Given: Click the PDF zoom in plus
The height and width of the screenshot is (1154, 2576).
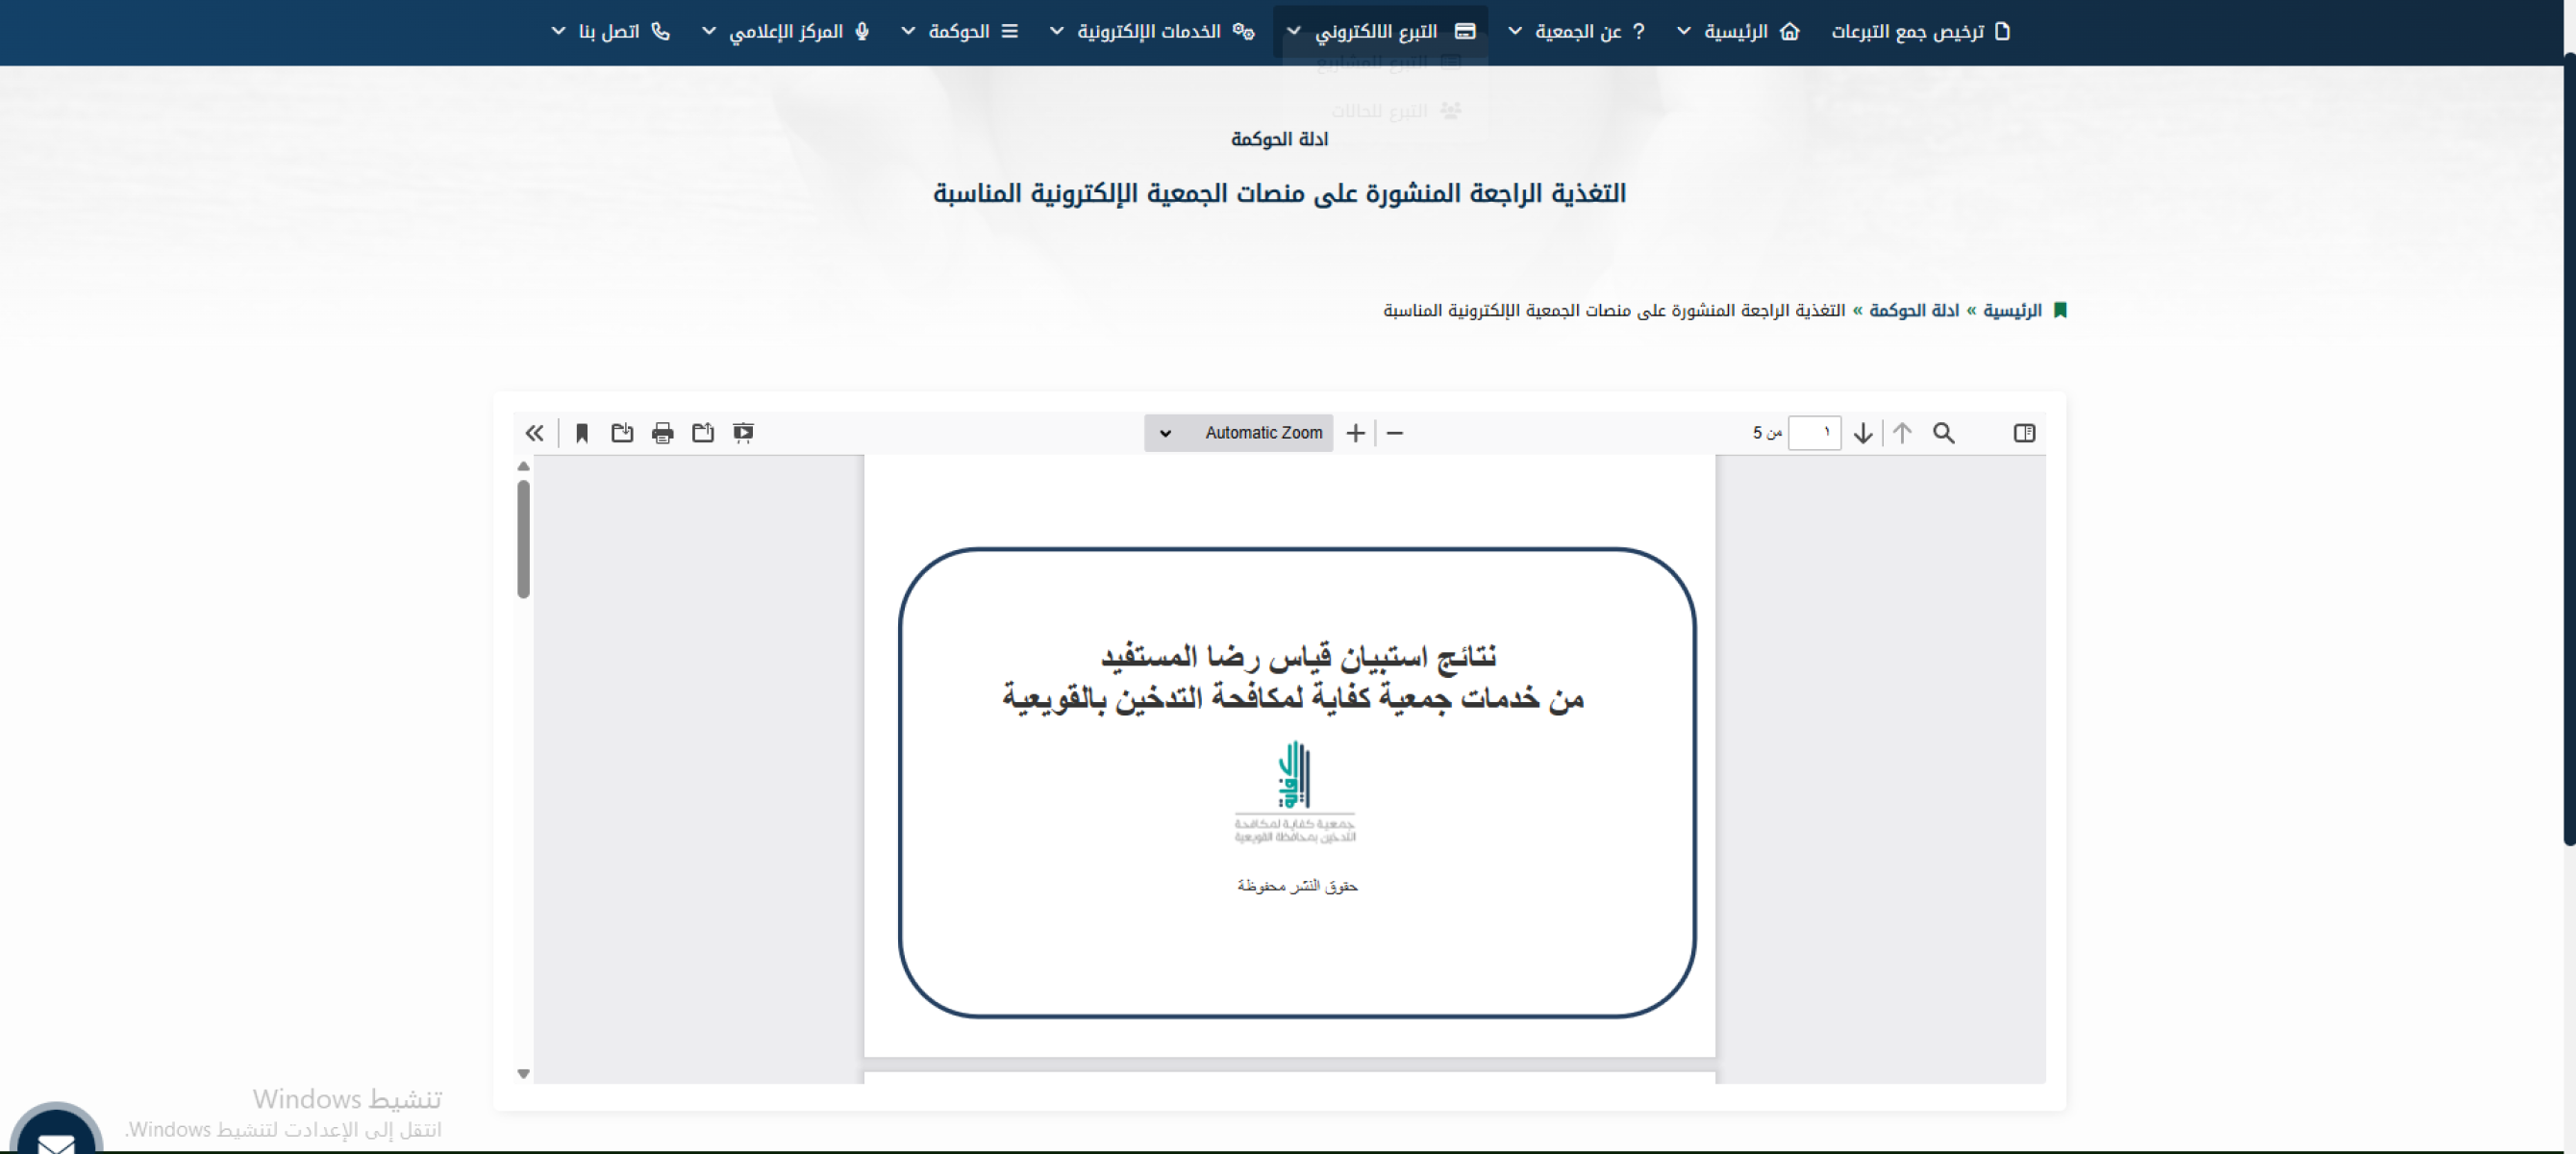Looking at the screenshot, I should click(1355, 433).
